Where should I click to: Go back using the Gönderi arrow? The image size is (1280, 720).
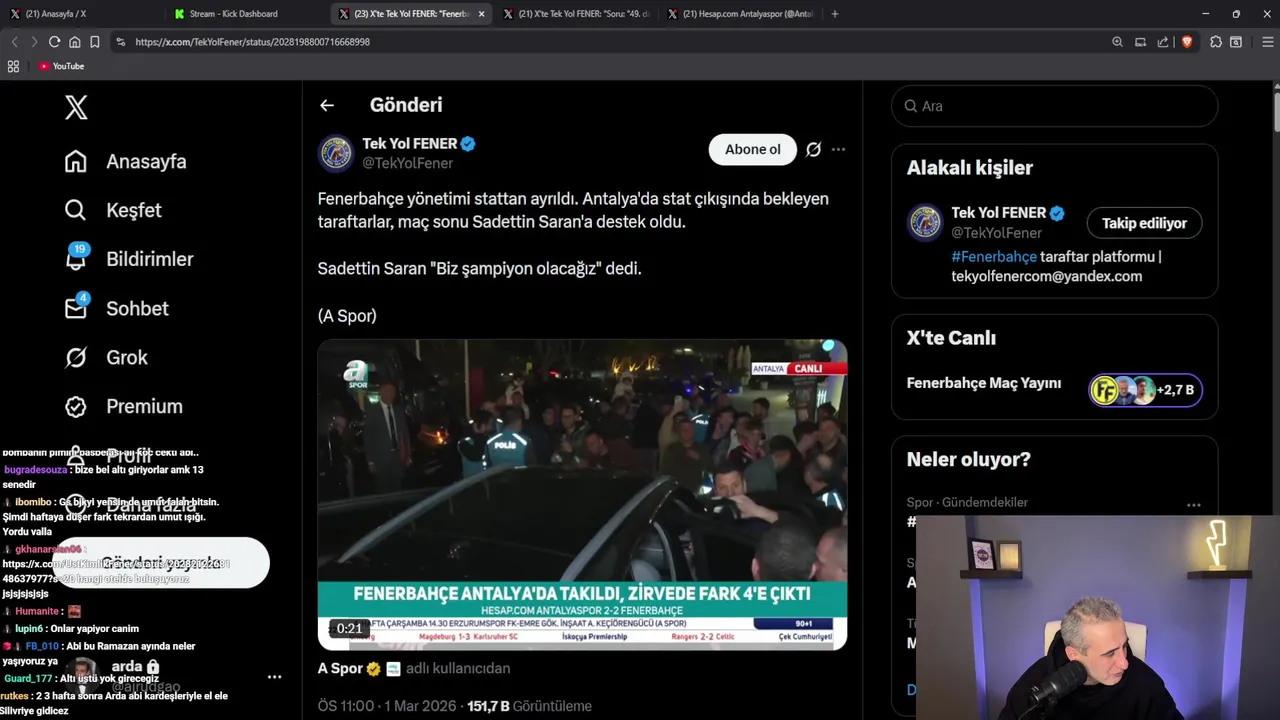tap(327, 105)
